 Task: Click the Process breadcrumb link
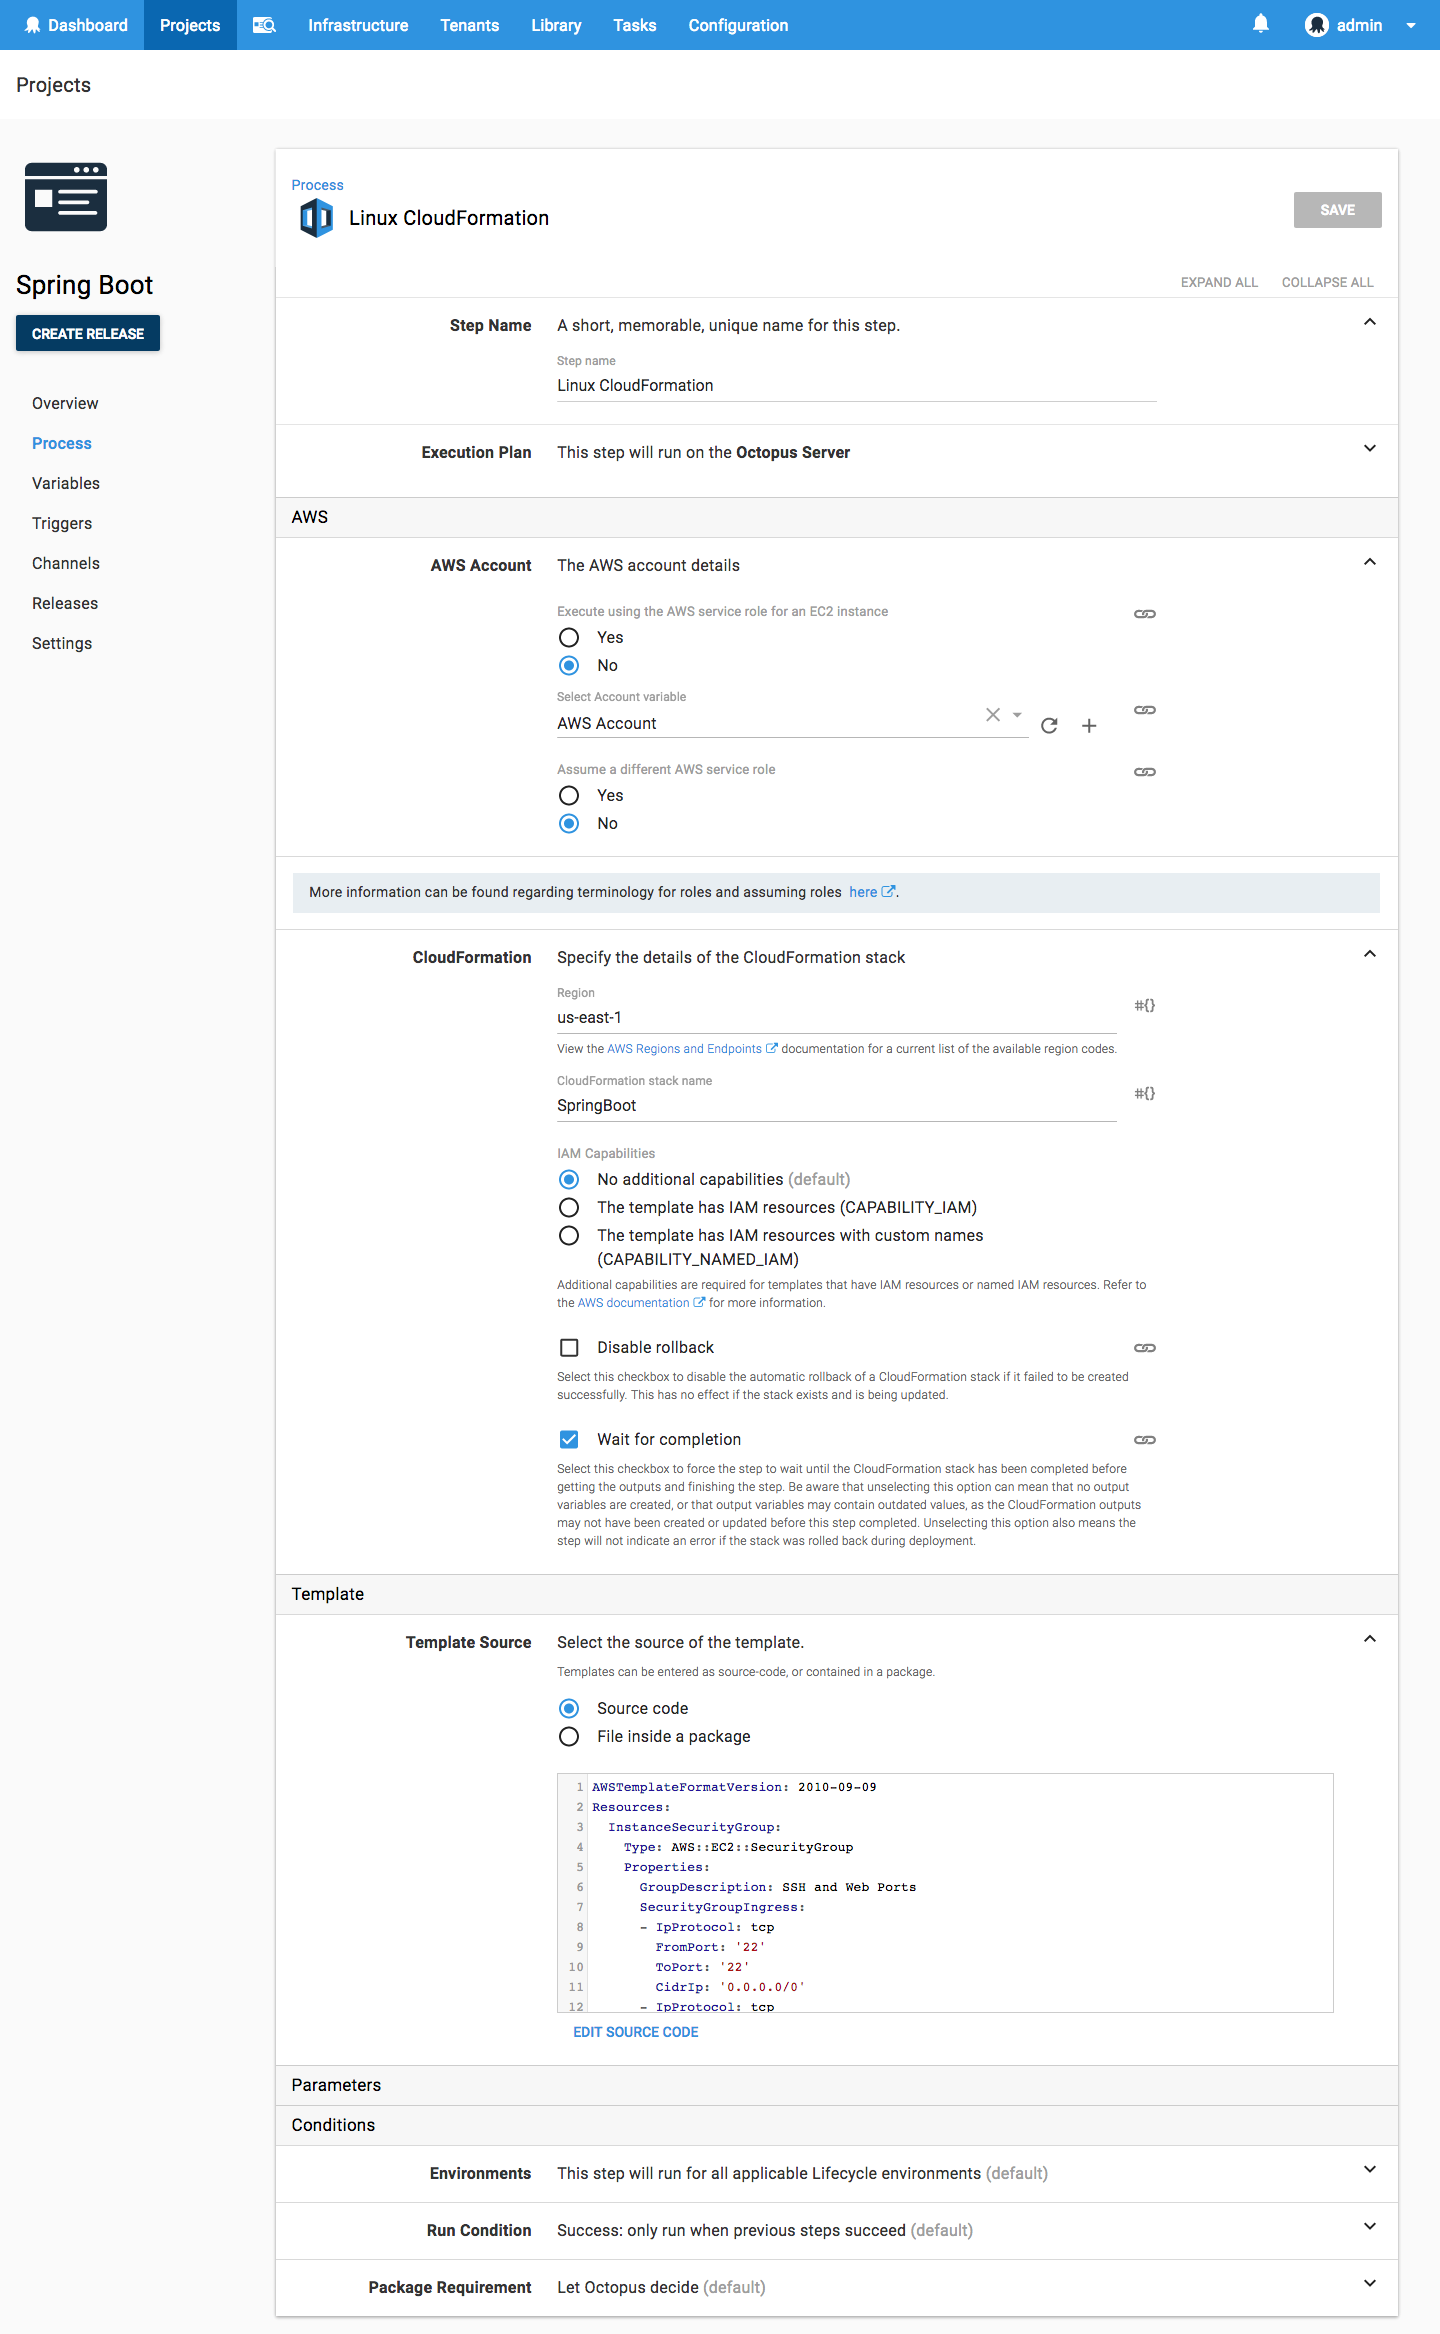click(317, 185)
